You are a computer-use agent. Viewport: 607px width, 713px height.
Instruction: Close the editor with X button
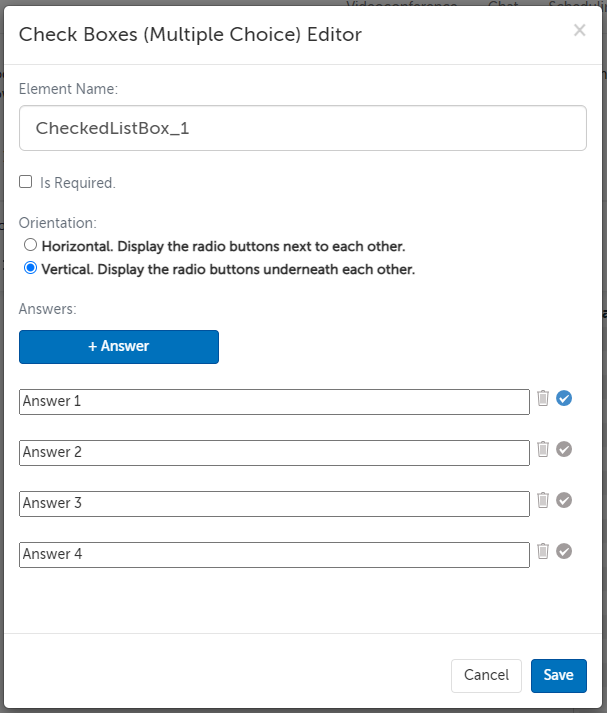(x=579, y=30)
